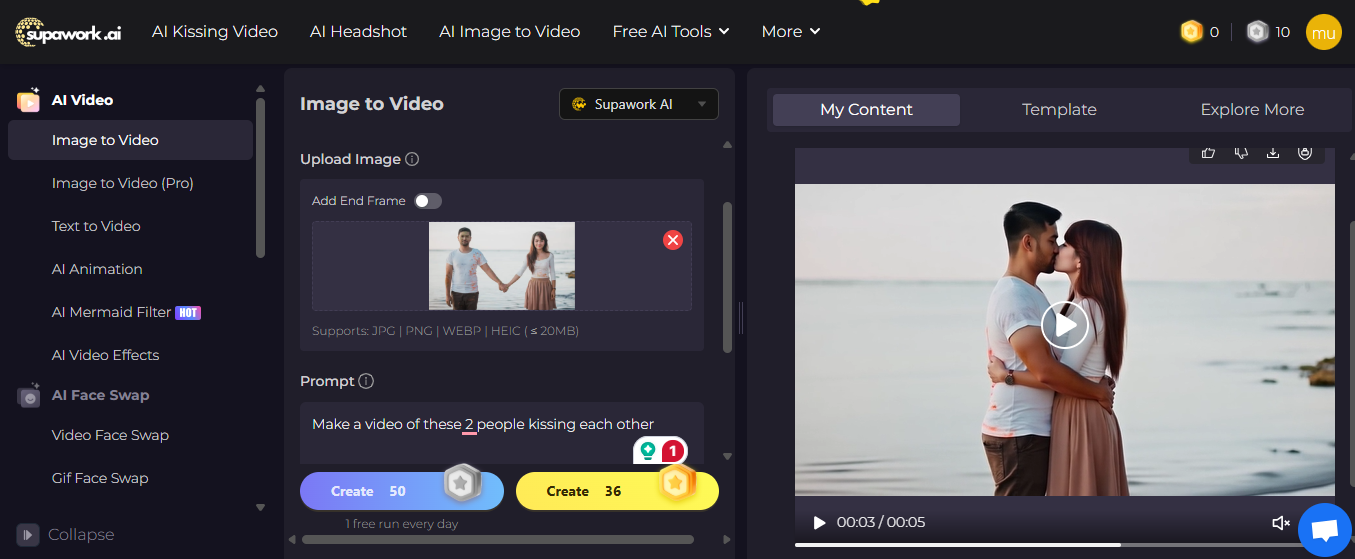Click the '1 free run every day' text
This screenshot has height=559, width=1355.
click(401, 524)
